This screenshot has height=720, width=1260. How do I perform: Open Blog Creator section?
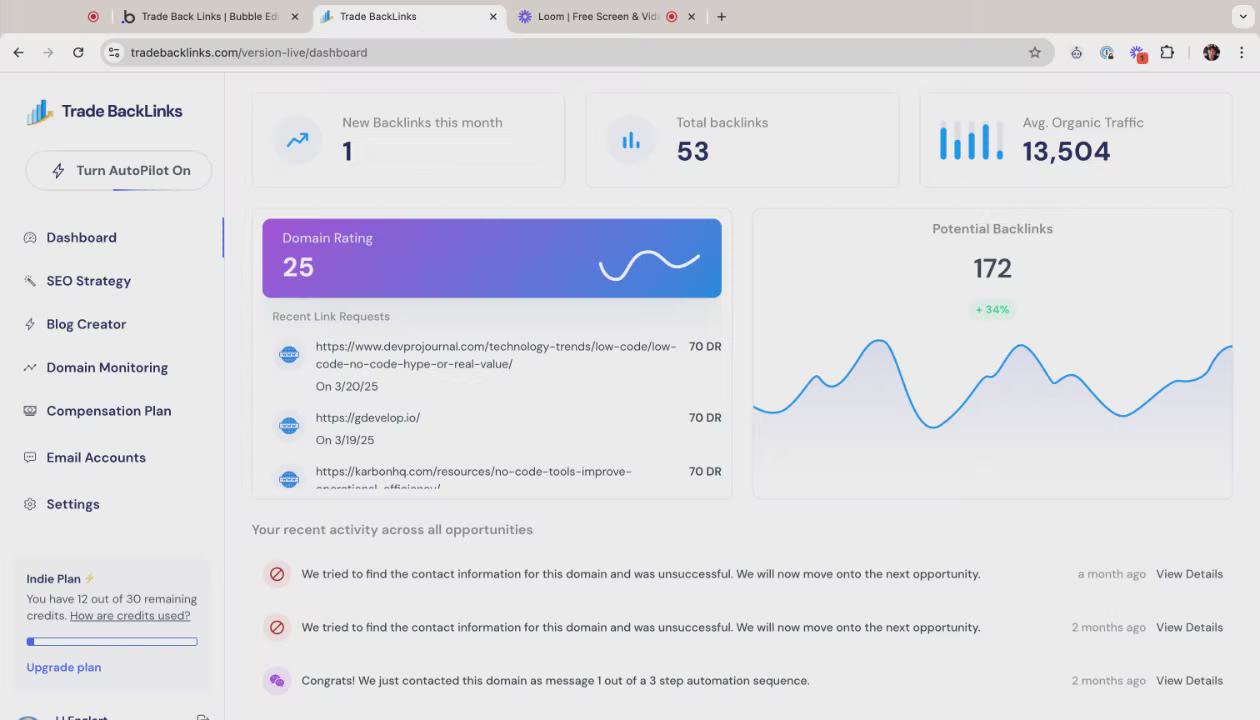coord(86,324)
